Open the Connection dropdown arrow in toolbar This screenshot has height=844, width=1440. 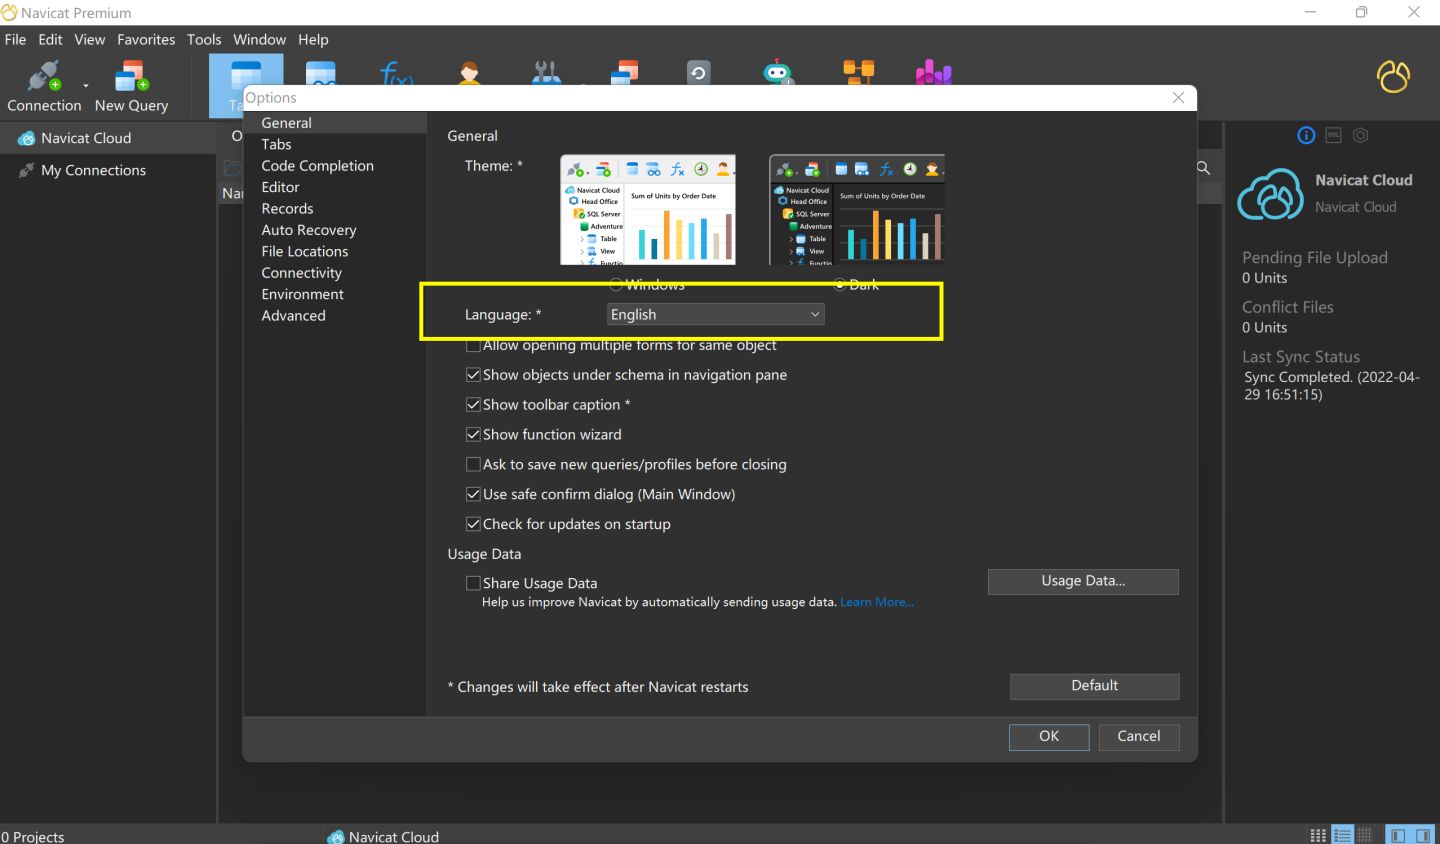click(86, 86)
